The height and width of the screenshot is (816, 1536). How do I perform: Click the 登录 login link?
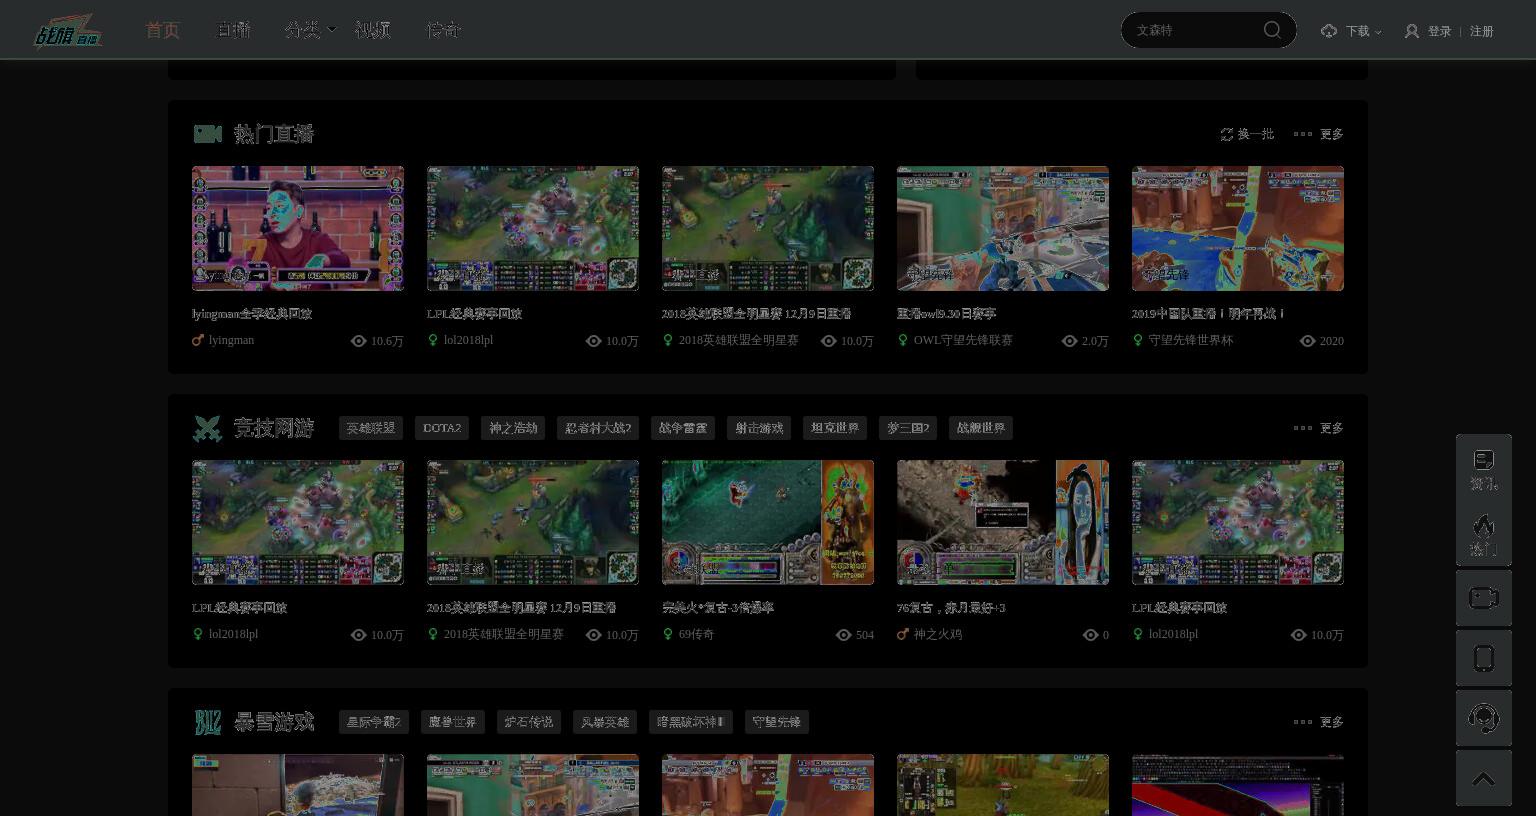1439,31
